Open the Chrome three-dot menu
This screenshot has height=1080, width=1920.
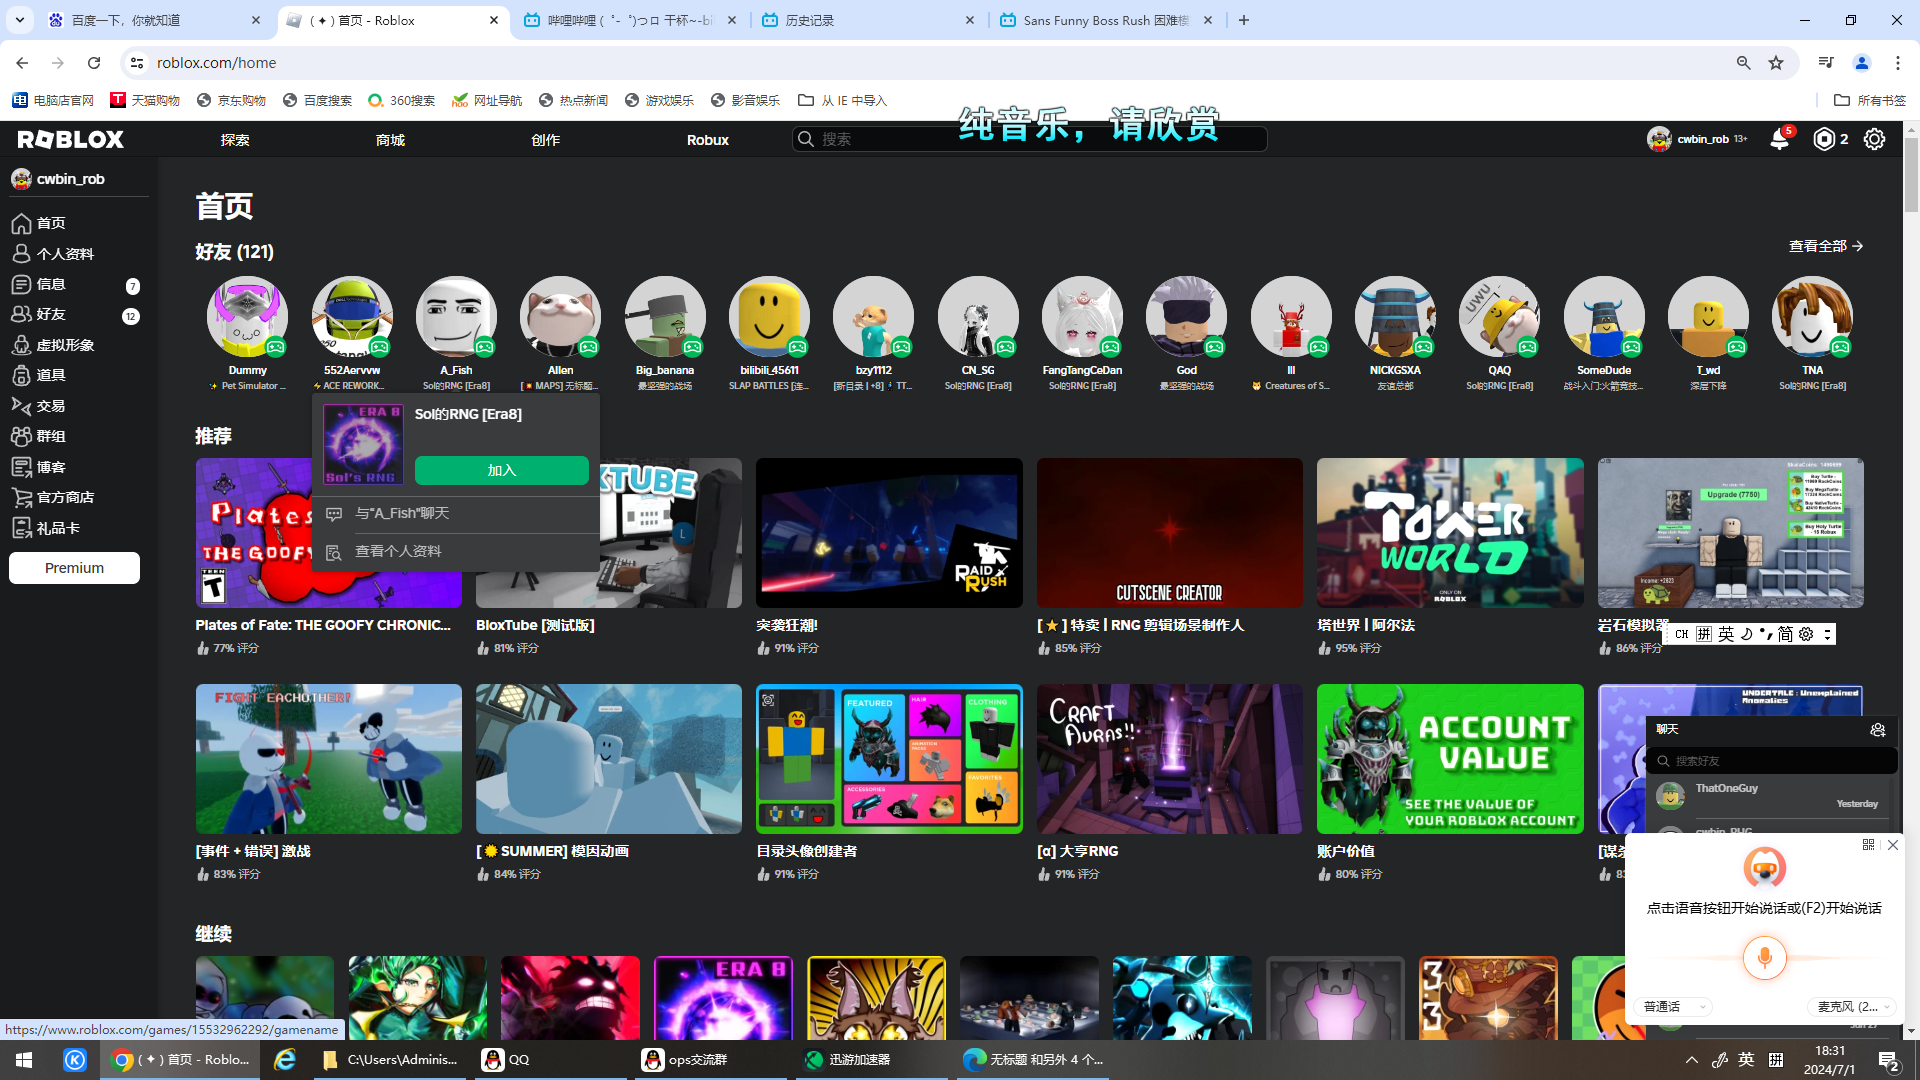1898,63
